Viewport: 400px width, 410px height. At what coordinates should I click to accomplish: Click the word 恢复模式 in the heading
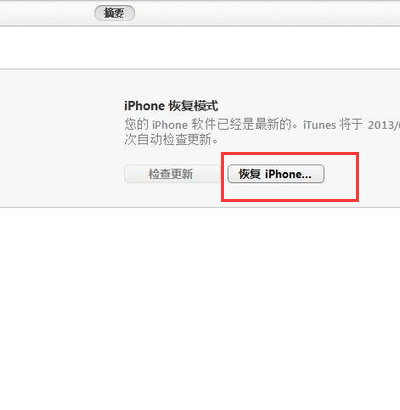193,106
